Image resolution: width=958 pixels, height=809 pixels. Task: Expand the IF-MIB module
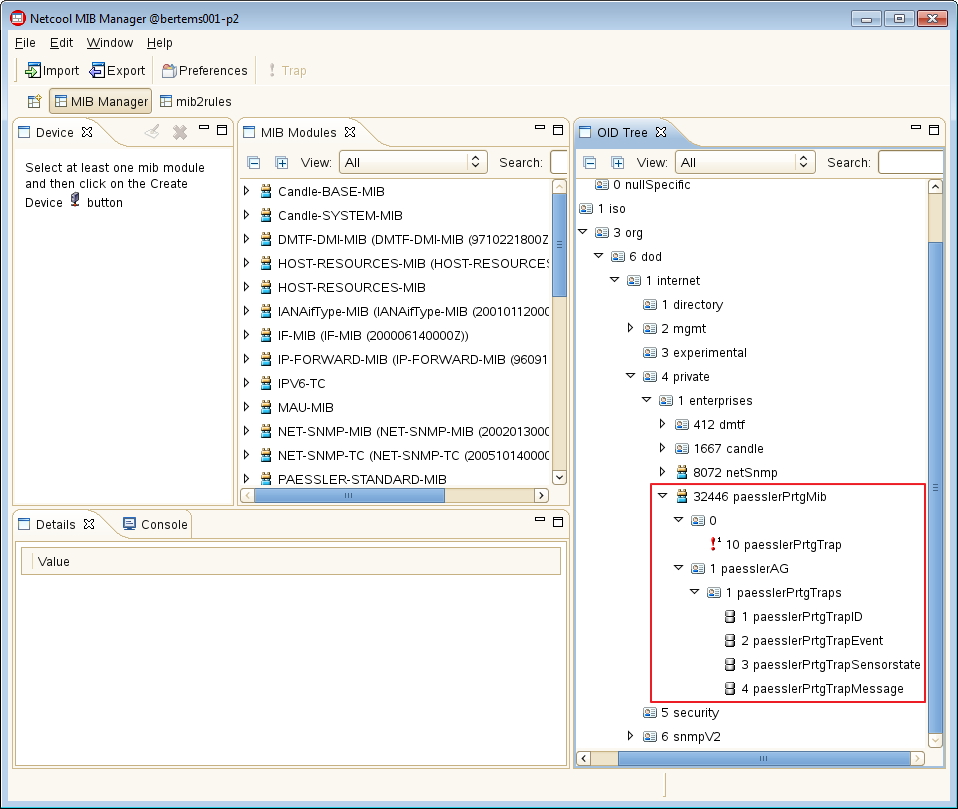246,335
